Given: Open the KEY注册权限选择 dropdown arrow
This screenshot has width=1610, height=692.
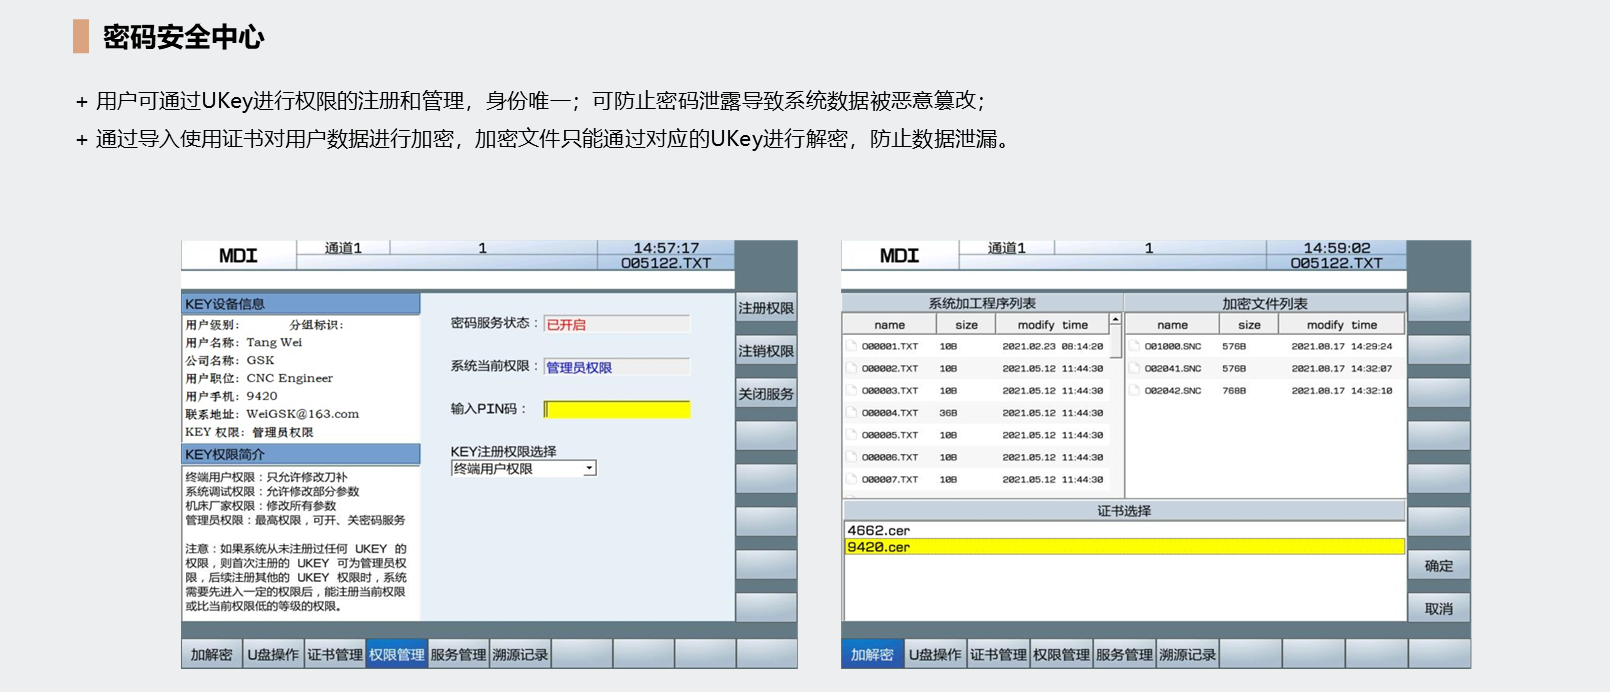Looking at the screenshot, I should [x=590, y=468].
